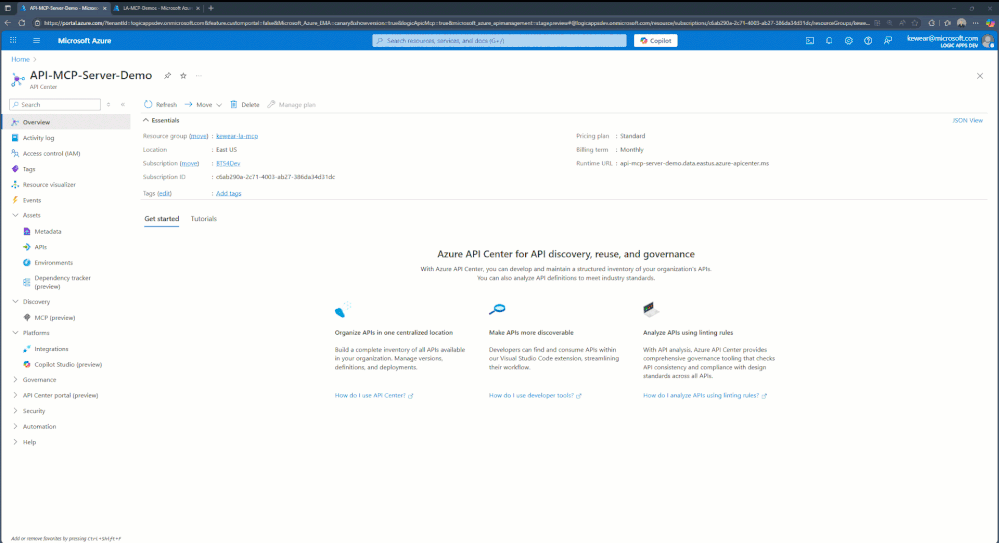Open the help question mark icon
Image resolution: width=999 pixels, height=543 pixels.
click(x=868, y=40)
